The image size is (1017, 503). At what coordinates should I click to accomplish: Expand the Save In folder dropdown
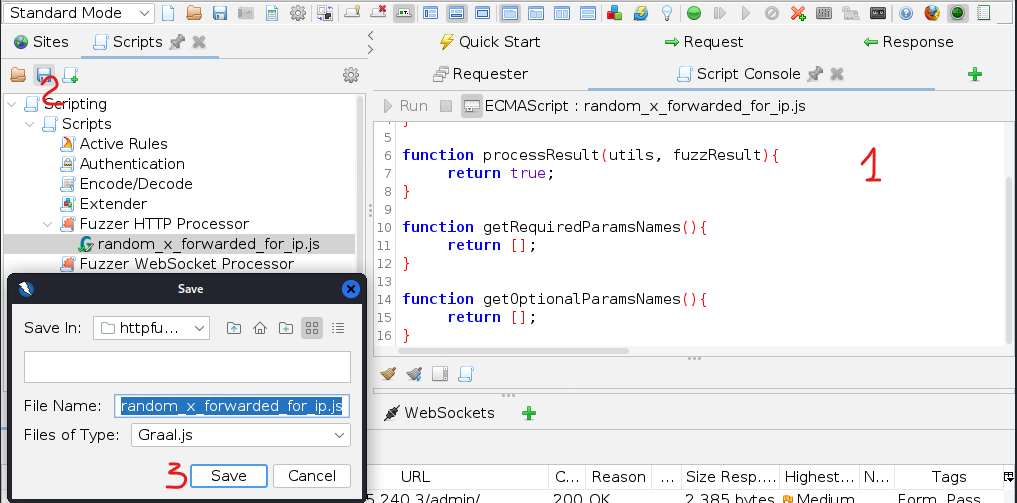point(152,327)
